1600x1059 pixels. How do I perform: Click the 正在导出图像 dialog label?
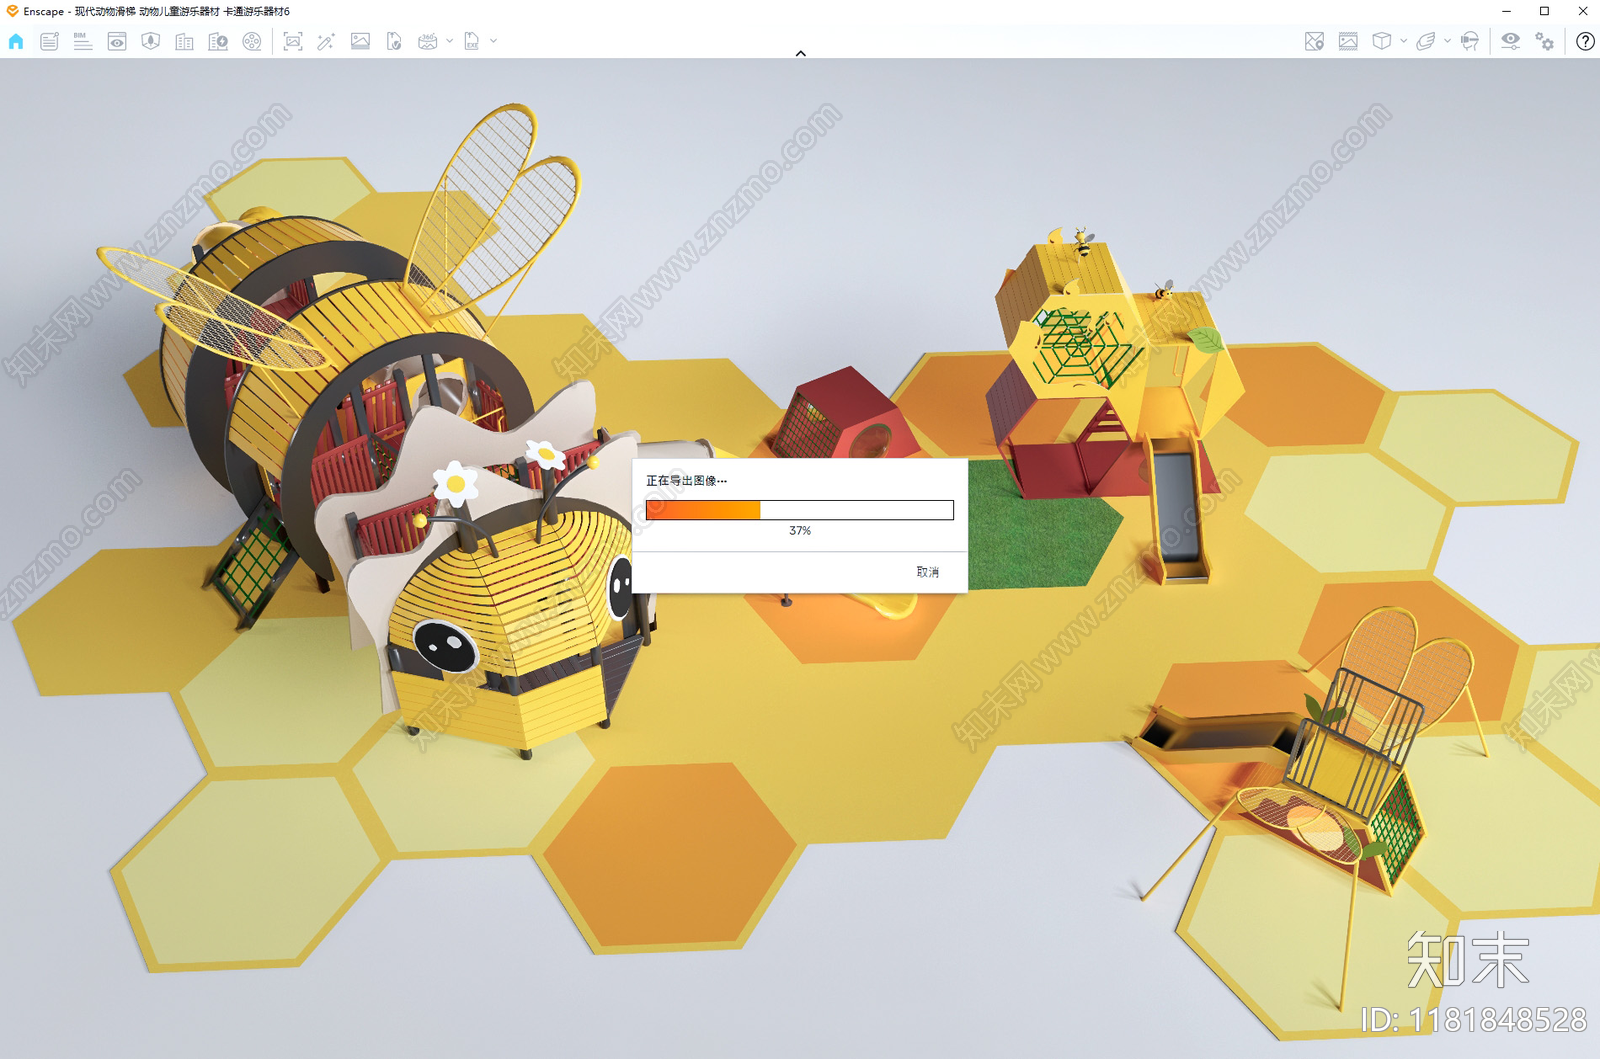tap(686, 481)
